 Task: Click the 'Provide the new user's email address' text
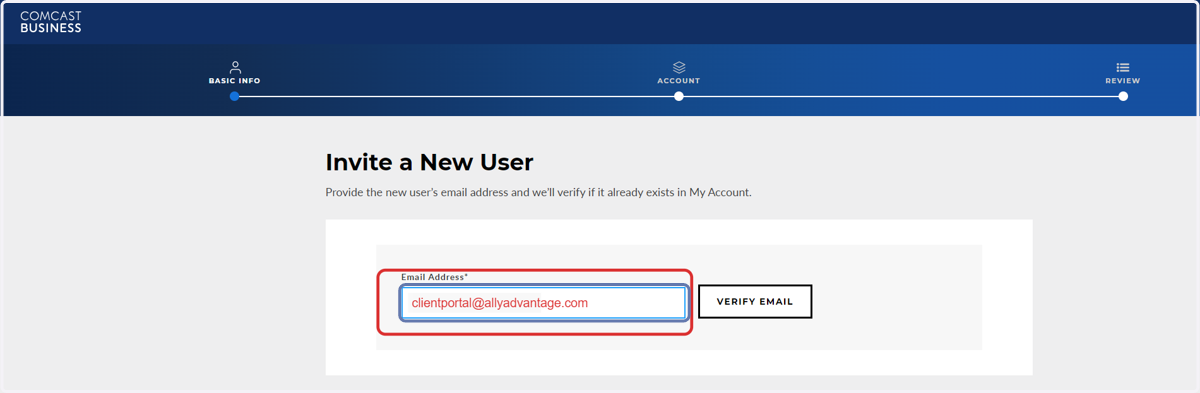pyautogui.click(x=538, y=192)
